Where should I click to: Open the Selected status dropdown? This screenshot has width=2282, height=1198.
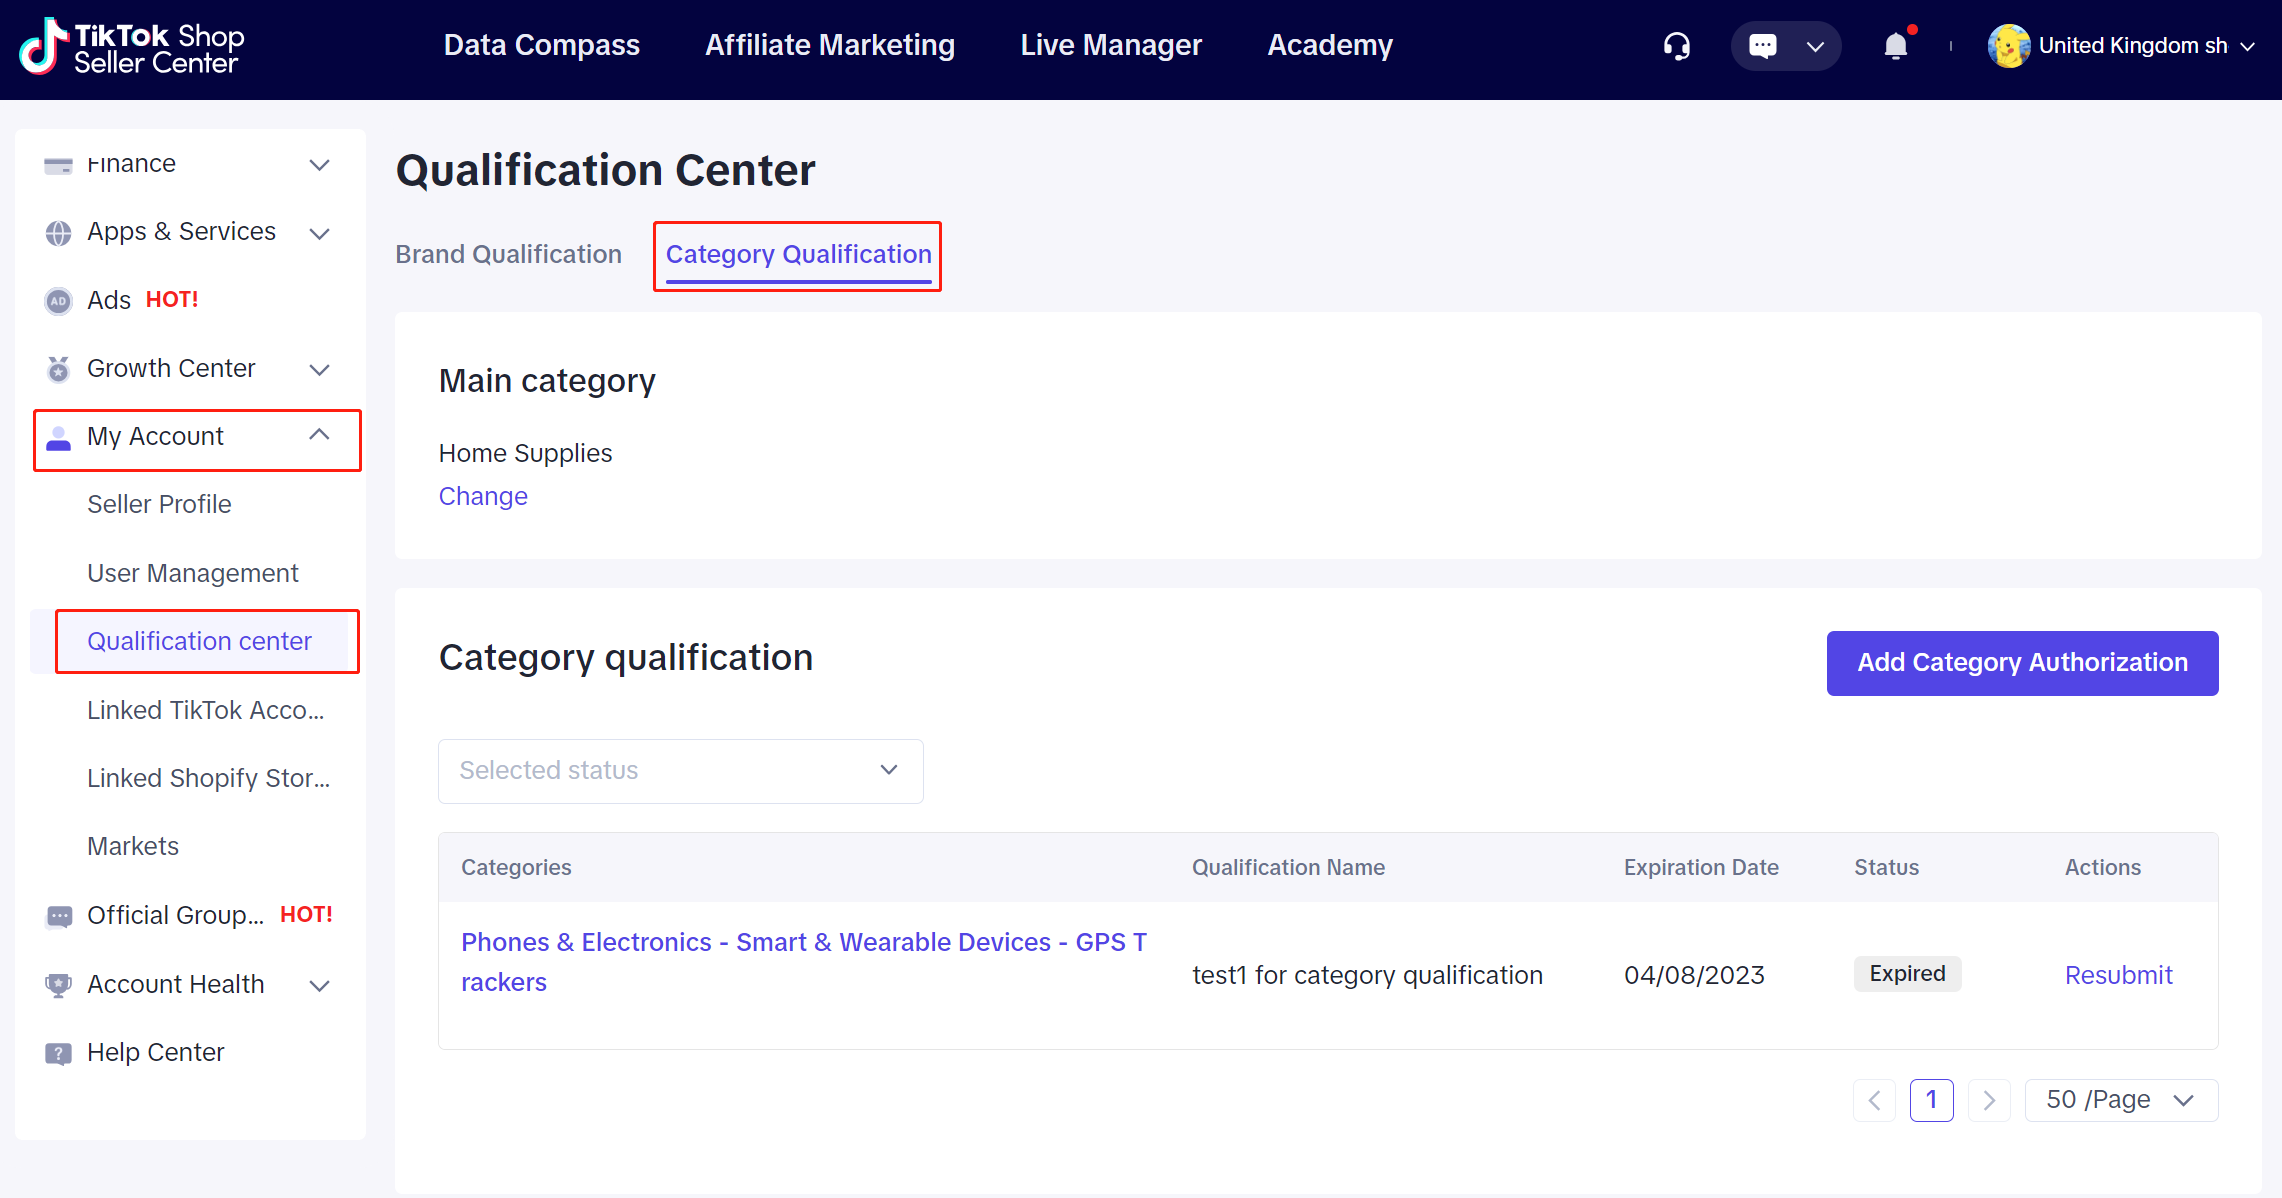[x=680, y=771]
